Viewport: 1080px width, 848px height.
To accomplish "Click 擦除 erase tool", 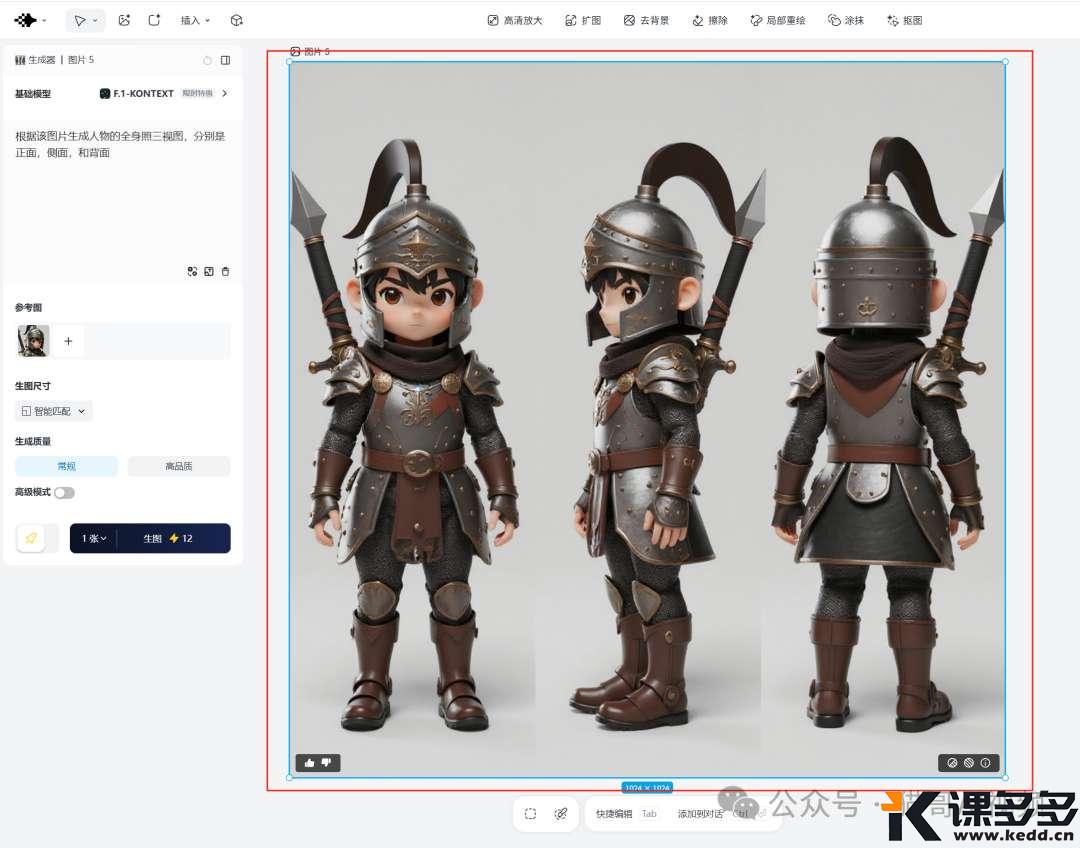I will point(710,21).
